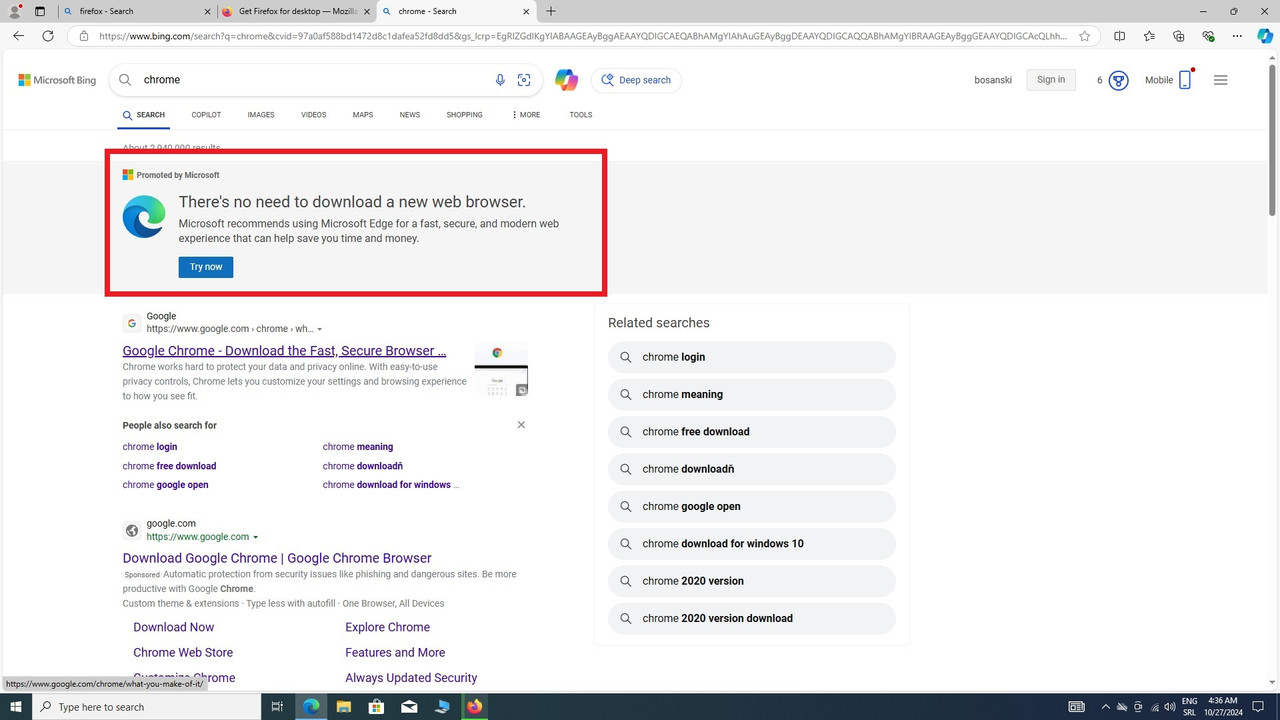Click the Windows taskbar search box
The image size is (1280, 720).
point(147,707)
